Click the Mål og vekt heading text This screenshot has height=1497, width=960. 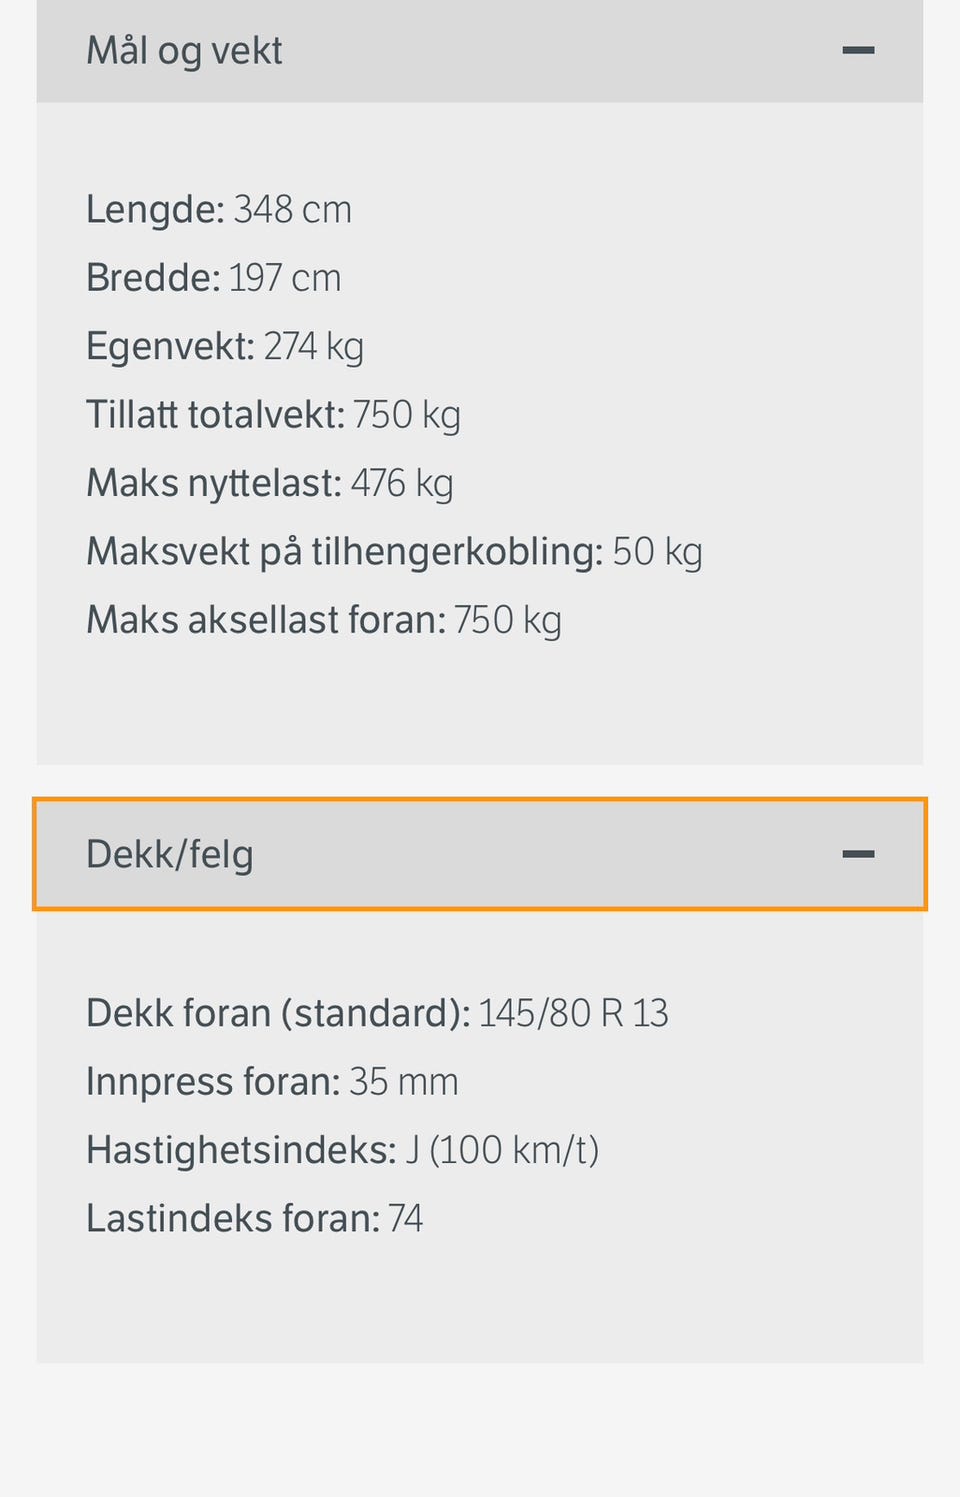[x=184, y=50]
